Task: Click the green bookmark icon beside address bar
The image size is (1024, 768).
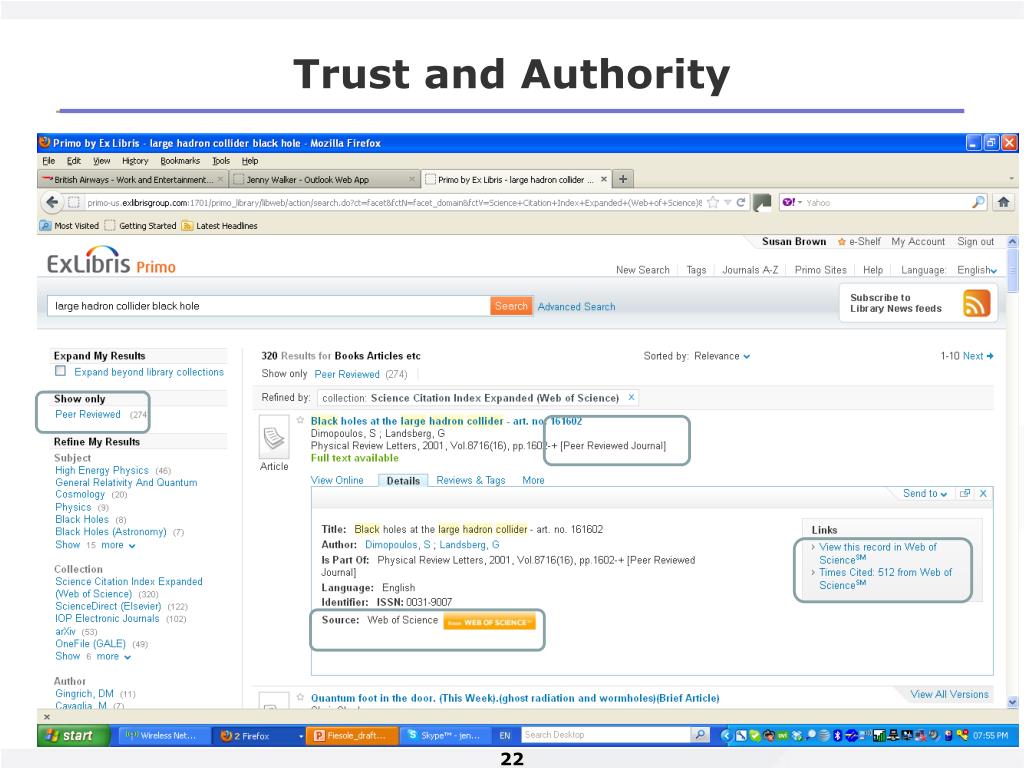Action: click(762, 202)
